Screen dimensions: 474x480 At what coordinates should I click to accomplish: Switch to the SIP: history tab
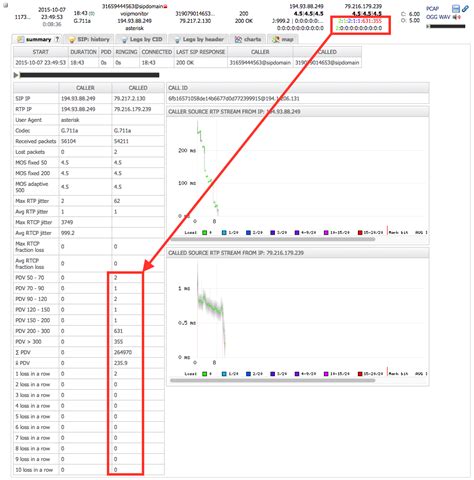[x=89, y=39]
